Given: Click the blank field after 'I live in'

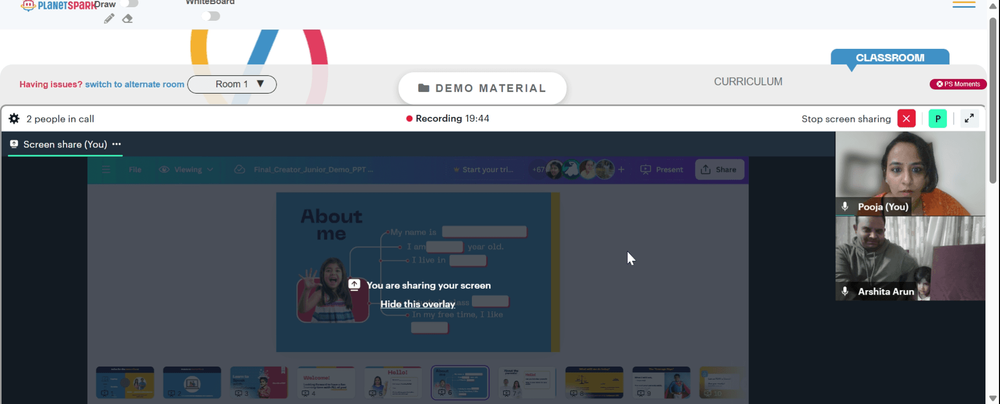Looking at the screenshot, I should click(x=468, y=260).
